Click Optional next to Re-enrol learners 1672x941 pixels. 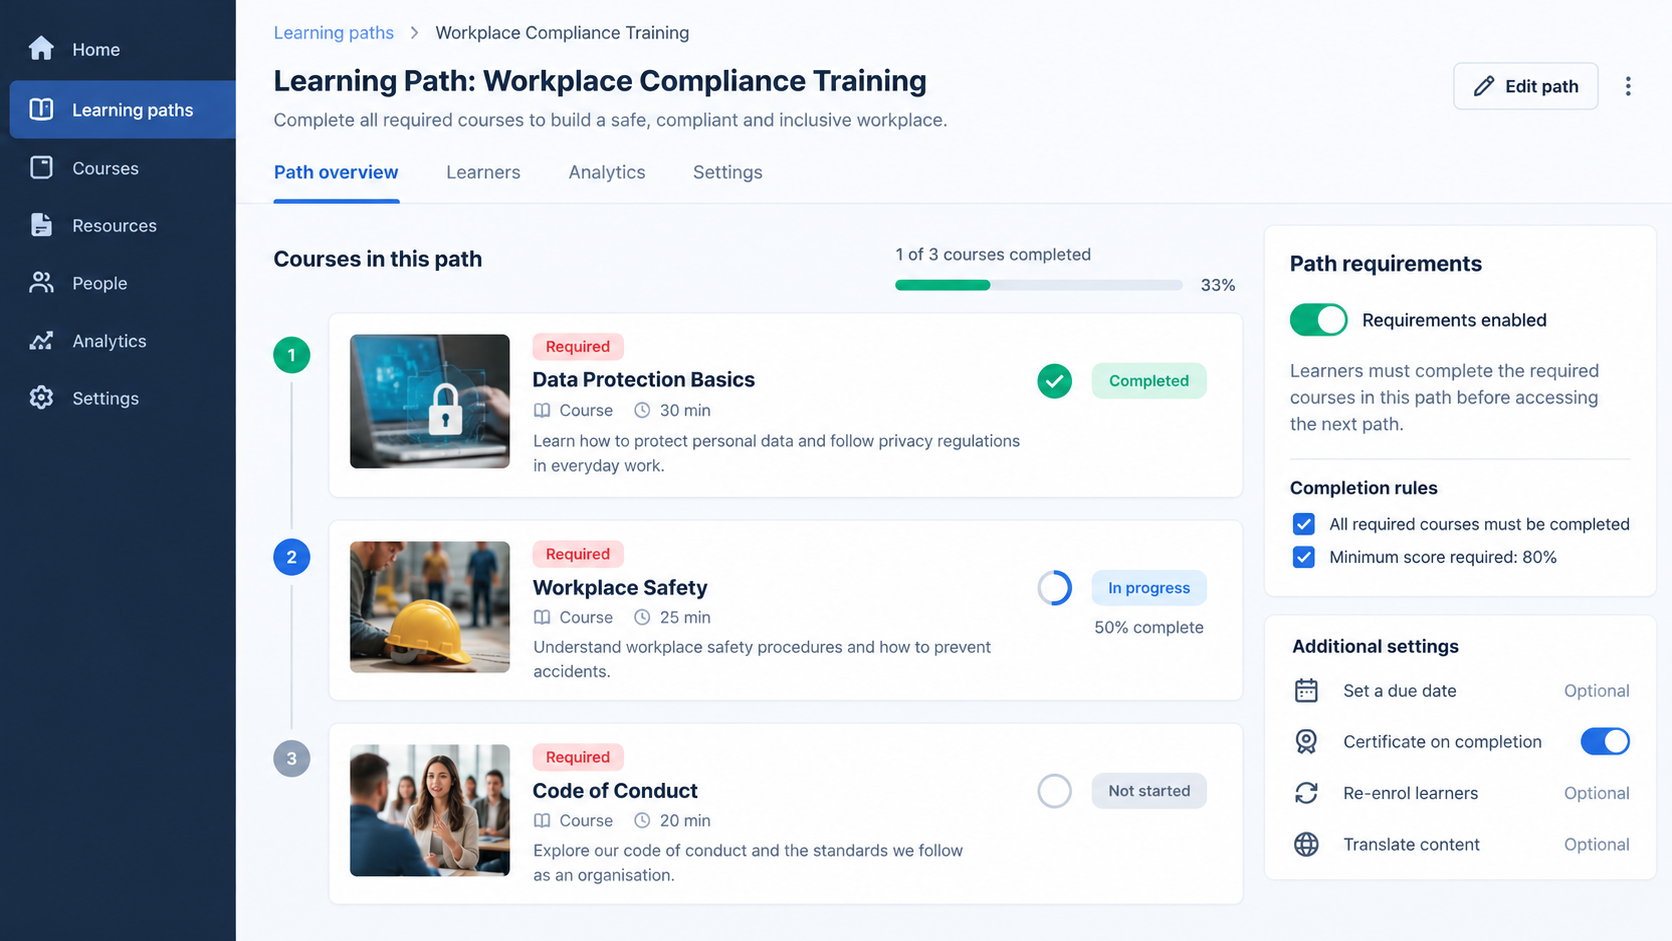[x=1596, y=793]
